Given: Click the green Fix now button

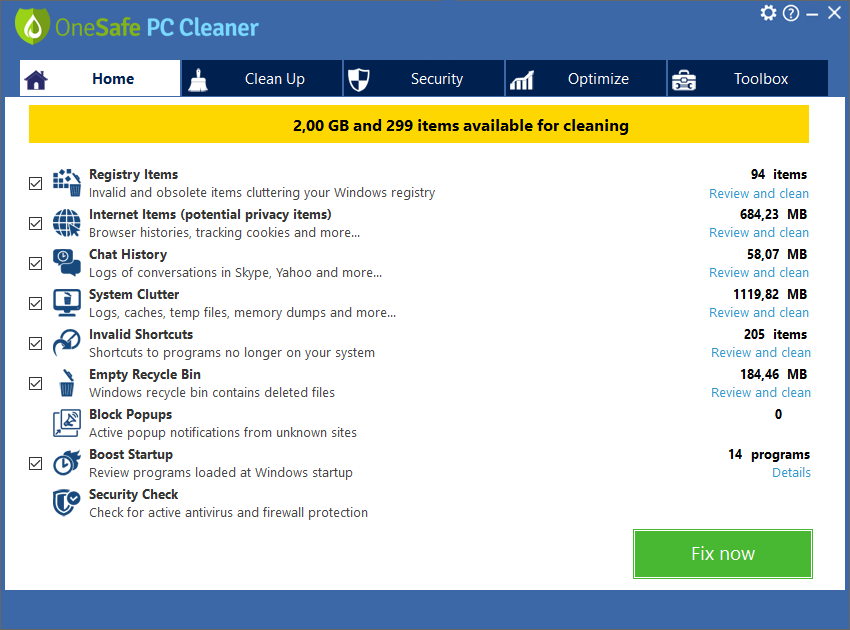Looking at the screenshot, I should [723, 554].
